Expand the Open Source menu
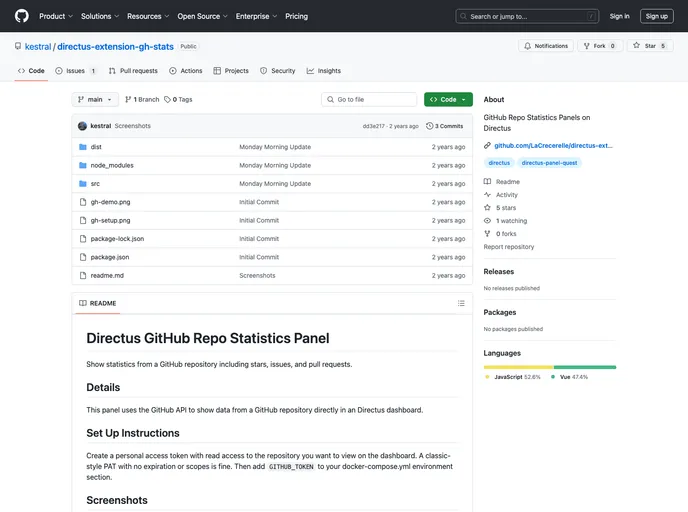 tap(202, 16)
